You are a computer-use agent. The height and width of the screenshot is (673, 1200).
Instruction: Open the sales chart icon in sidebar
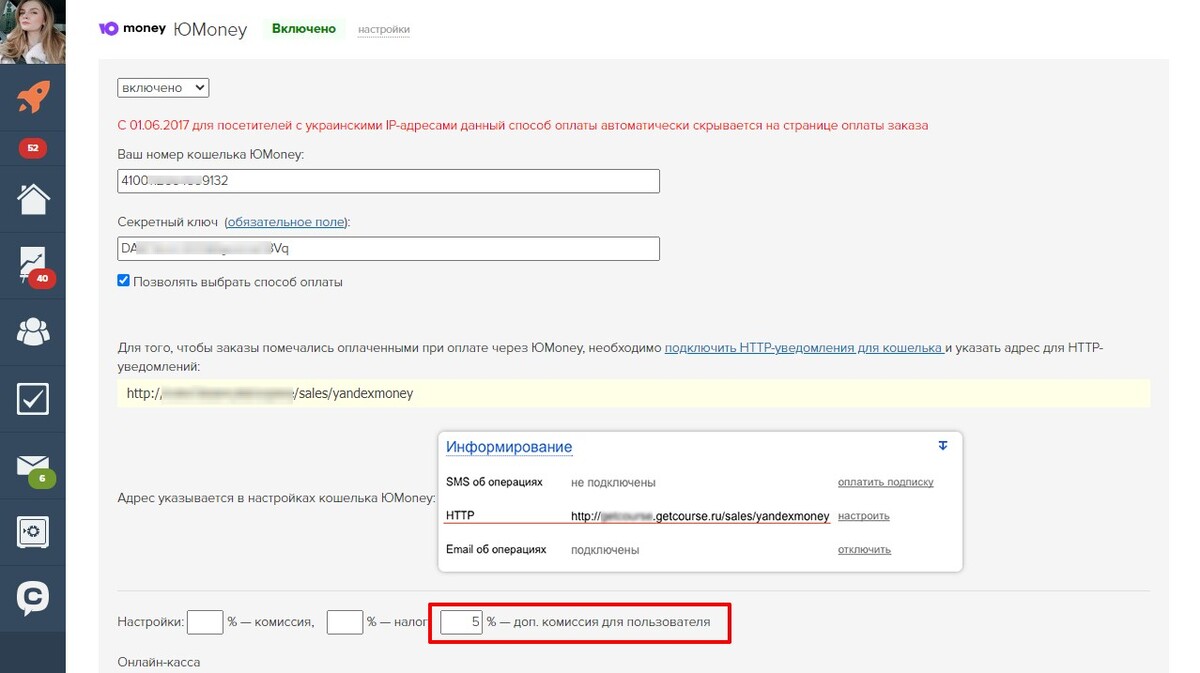pos(33,265)
